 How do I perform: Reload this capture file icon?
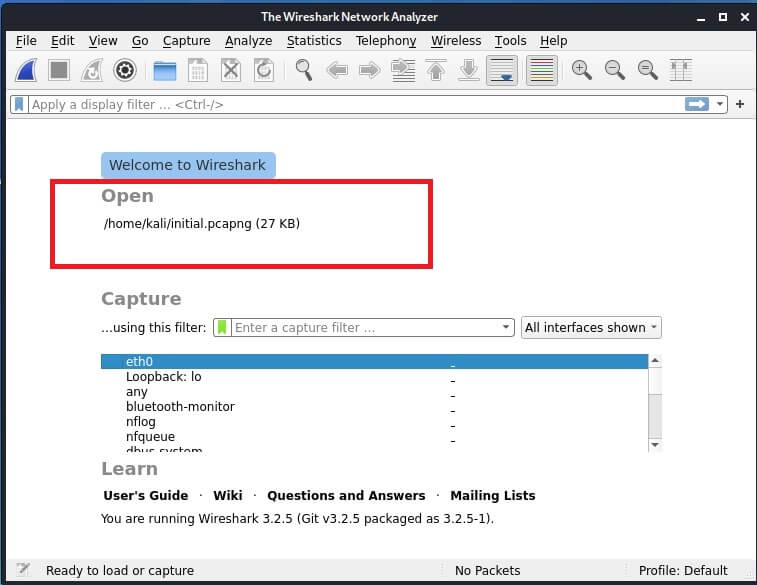click(264, 70)
